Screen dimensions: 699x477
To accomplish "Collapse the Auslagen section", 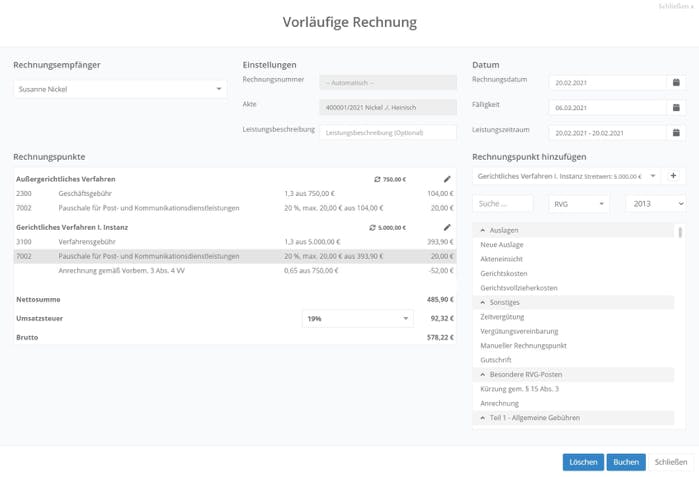I will tap(483, 230).
